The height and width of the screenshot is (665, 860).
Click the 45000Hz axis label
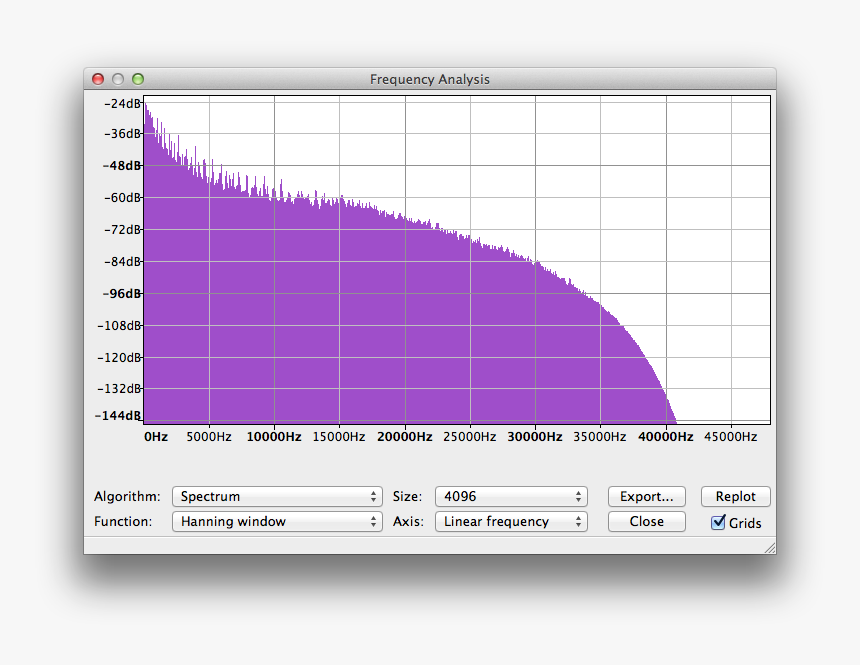[x=731, y=437]
